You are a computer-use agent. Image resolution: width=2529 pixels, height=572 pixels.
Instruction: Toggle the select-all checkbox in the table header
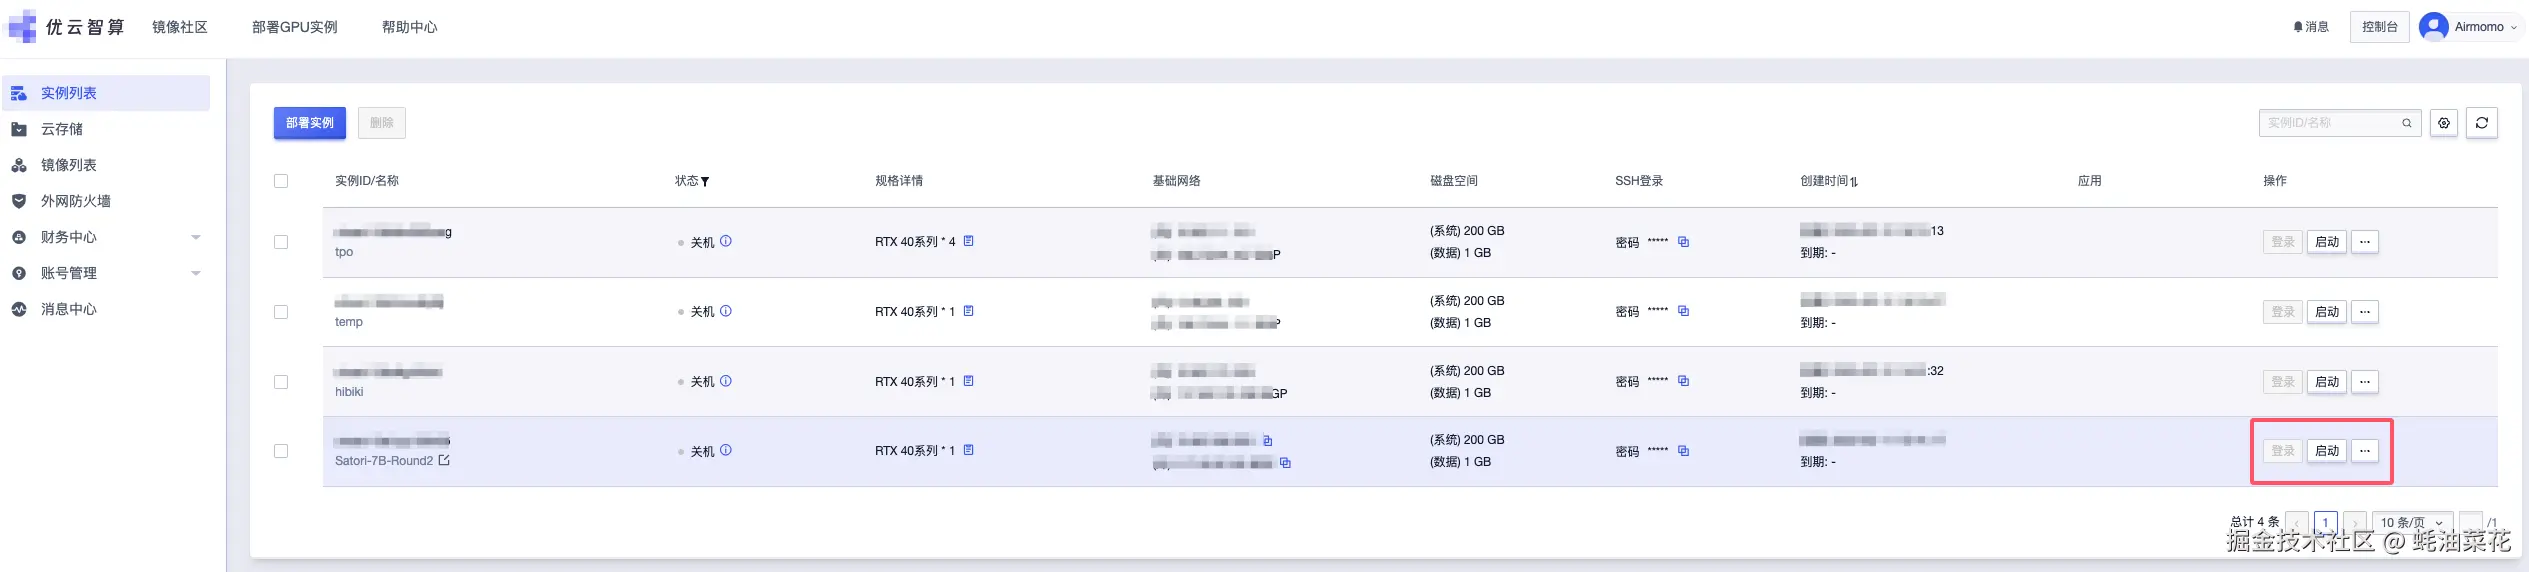tap(281, 181)
